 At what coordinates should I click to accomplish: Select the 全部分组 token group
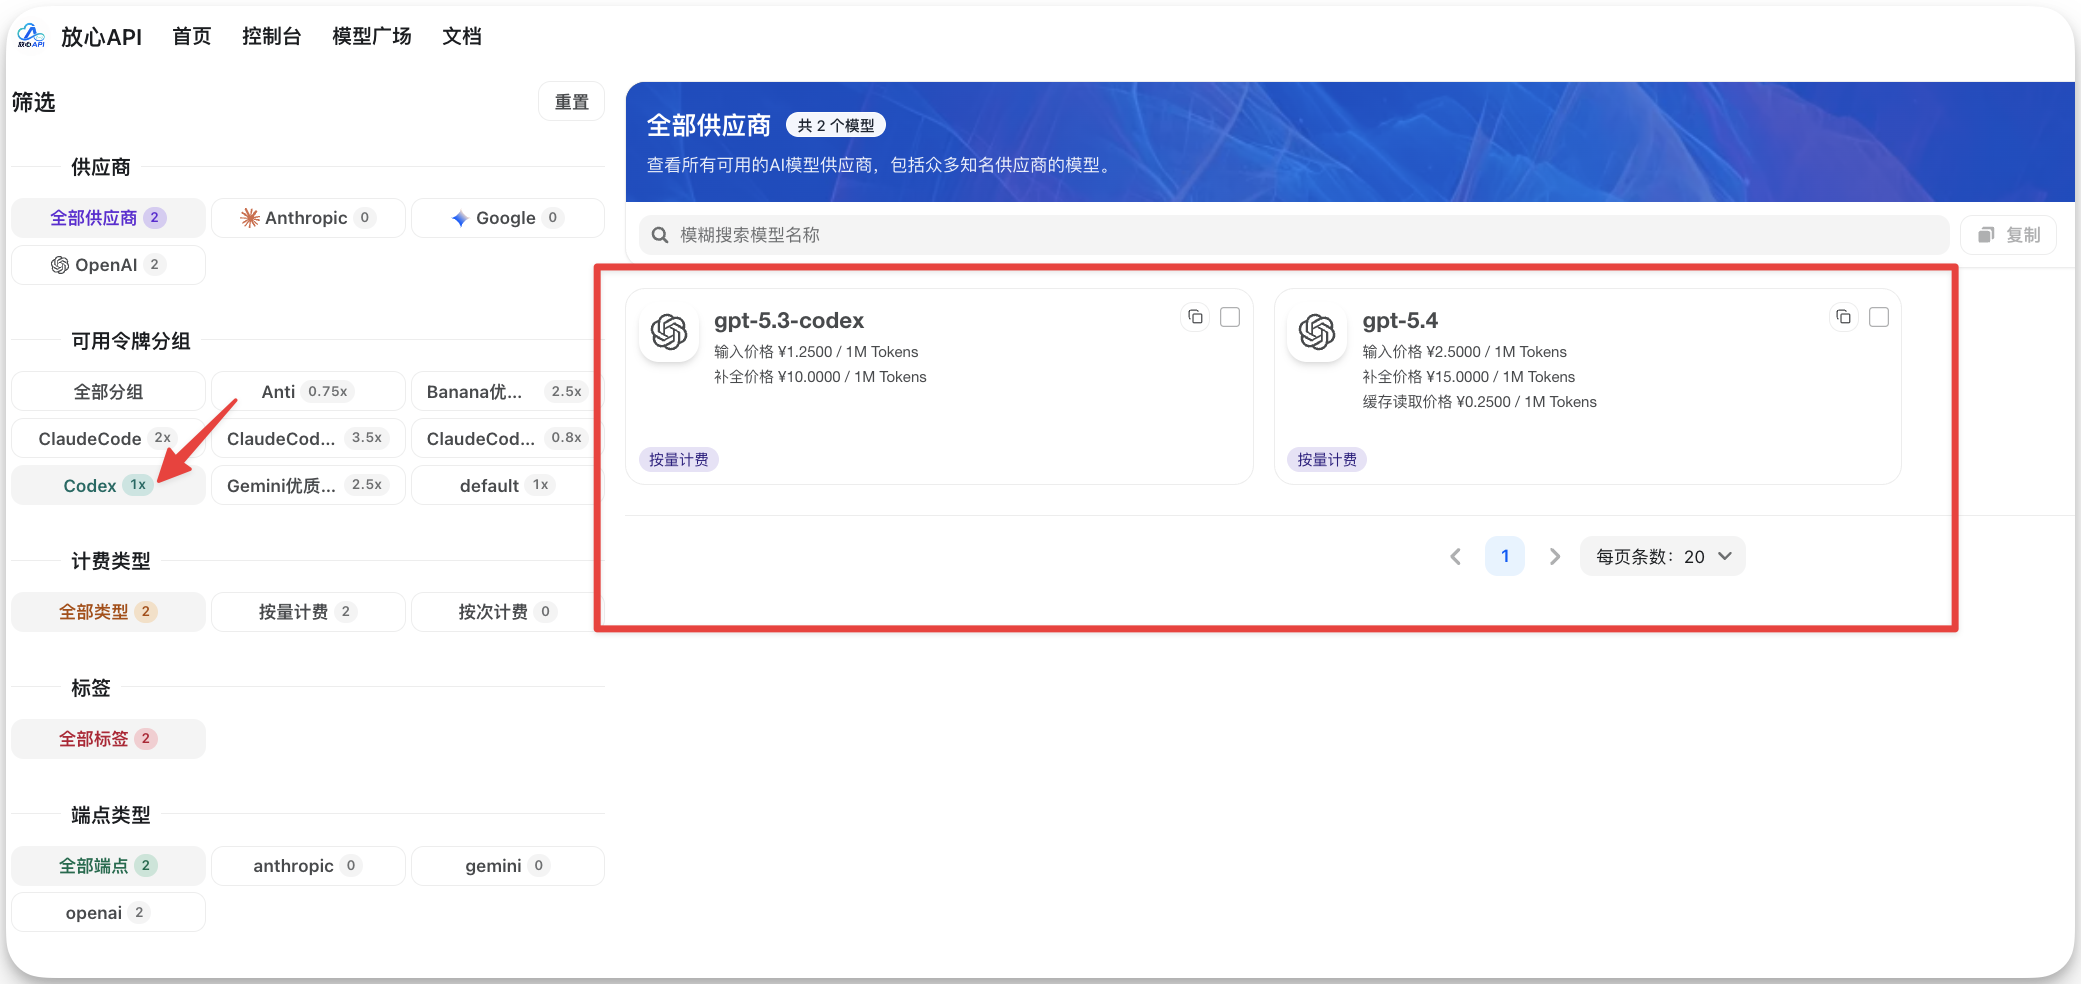click(108, 392)
